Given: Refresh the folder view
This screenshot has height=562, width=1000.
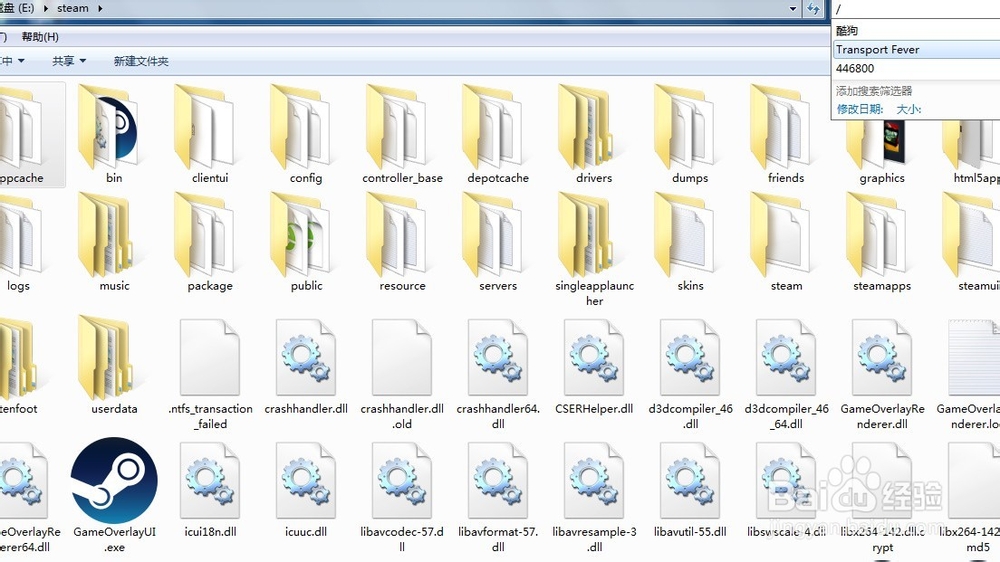Looking at the screenshot, I should coord(813,8).
